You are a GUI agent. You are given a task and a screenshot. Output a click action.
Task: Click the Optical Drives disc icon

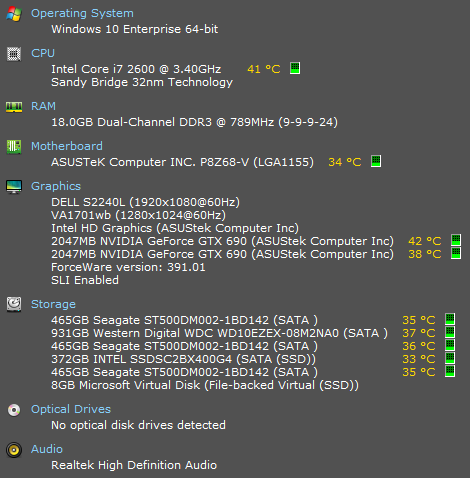[x=14, y=410]
